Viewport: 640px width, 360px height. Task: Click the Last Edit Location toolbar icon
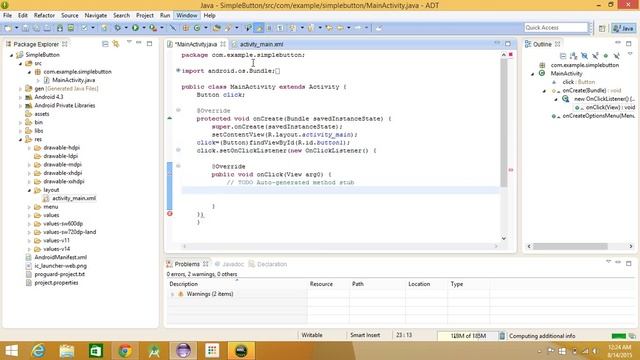click(x=329, y=28)
